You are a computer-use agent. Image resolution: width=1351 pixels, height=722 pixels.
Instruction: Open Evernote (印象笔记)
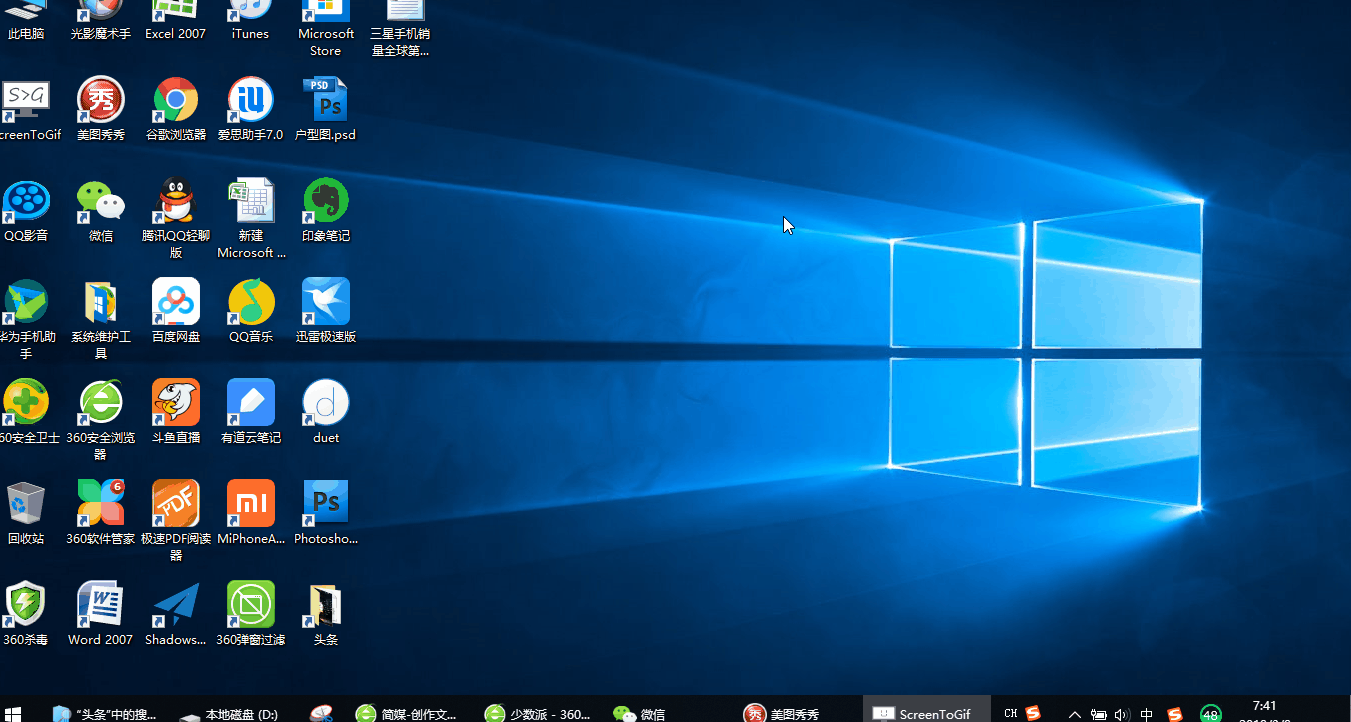click(x=325, y=198)
